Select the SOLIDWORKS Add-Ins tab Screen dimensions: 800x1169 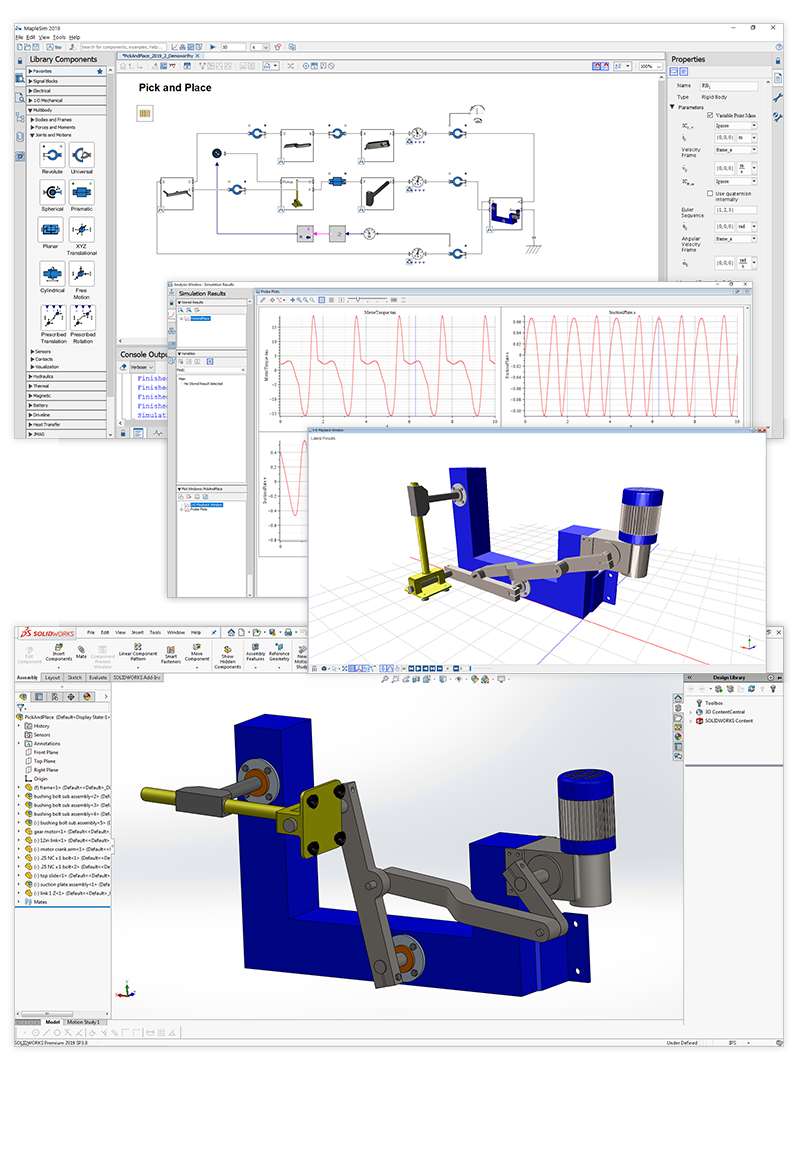(137, 678)
